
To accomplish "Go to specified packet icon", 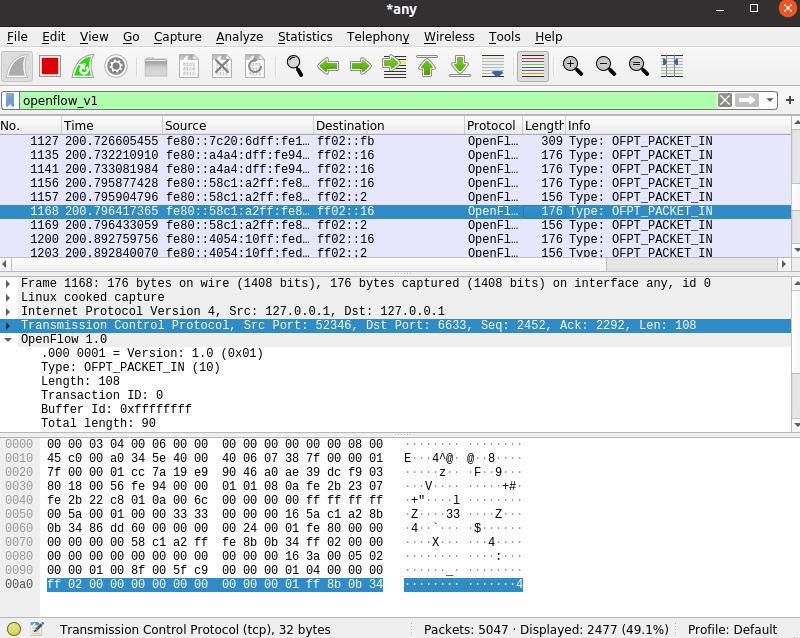I will click(x=394, y=66).
